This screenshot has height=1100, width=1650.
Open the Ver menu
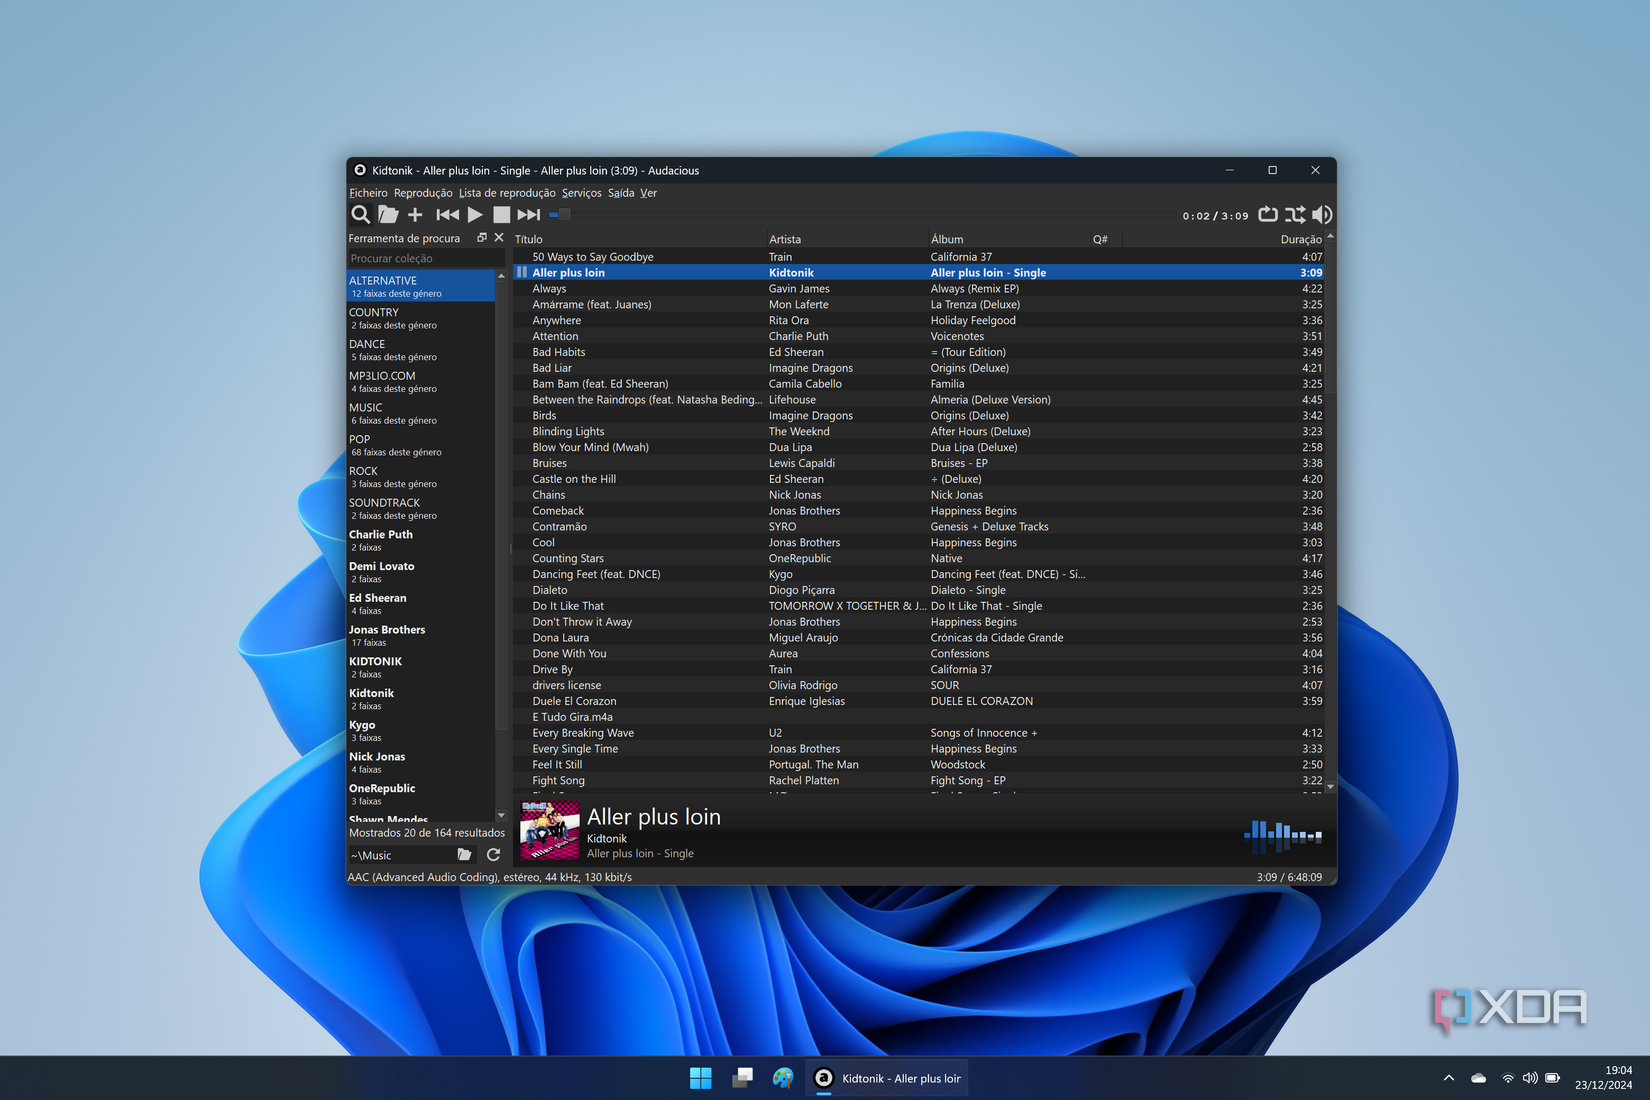(x=648, y=193)
